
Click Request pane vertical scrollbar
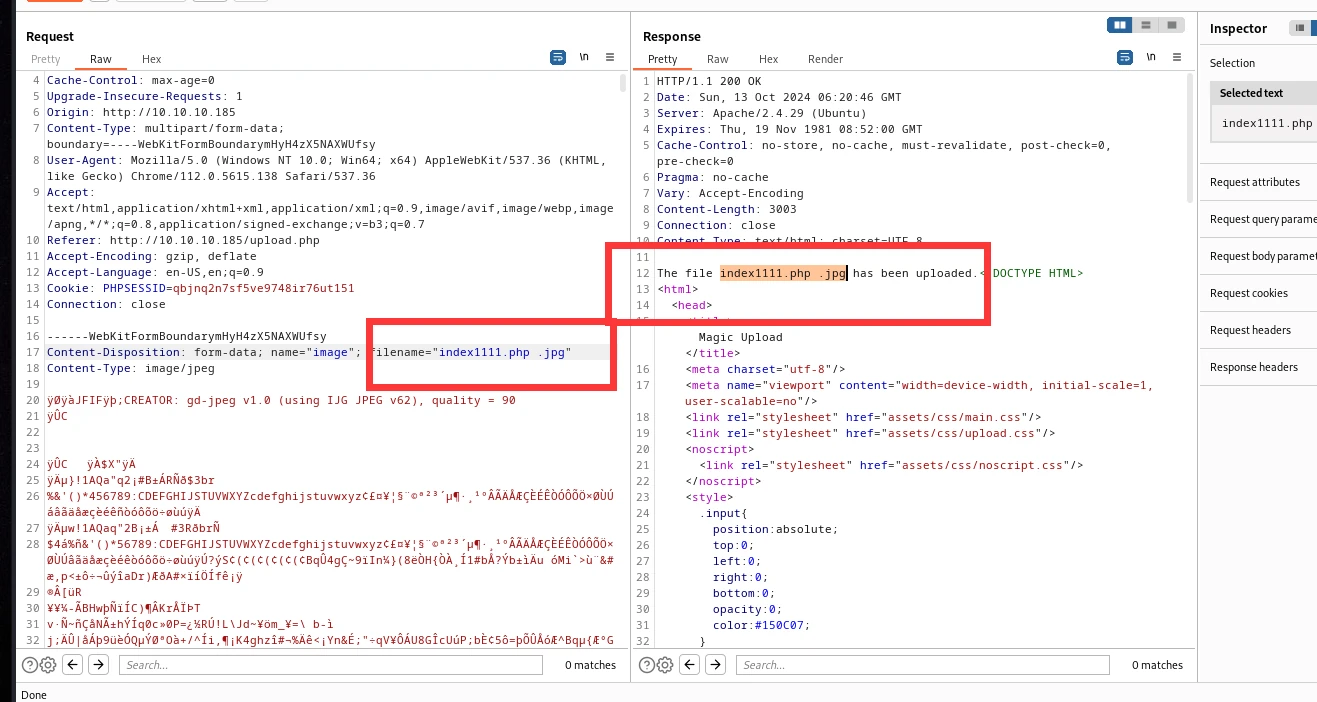coord(622,84)
